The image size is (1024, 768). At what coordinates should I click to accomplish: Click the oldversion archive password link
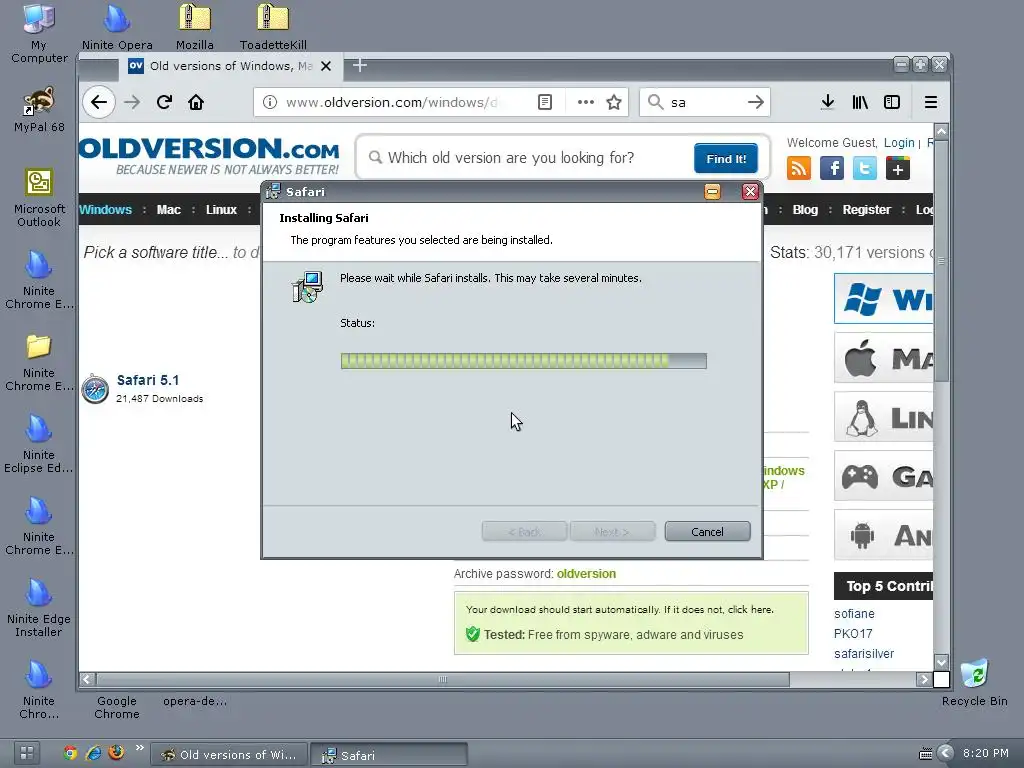point(586,573)
